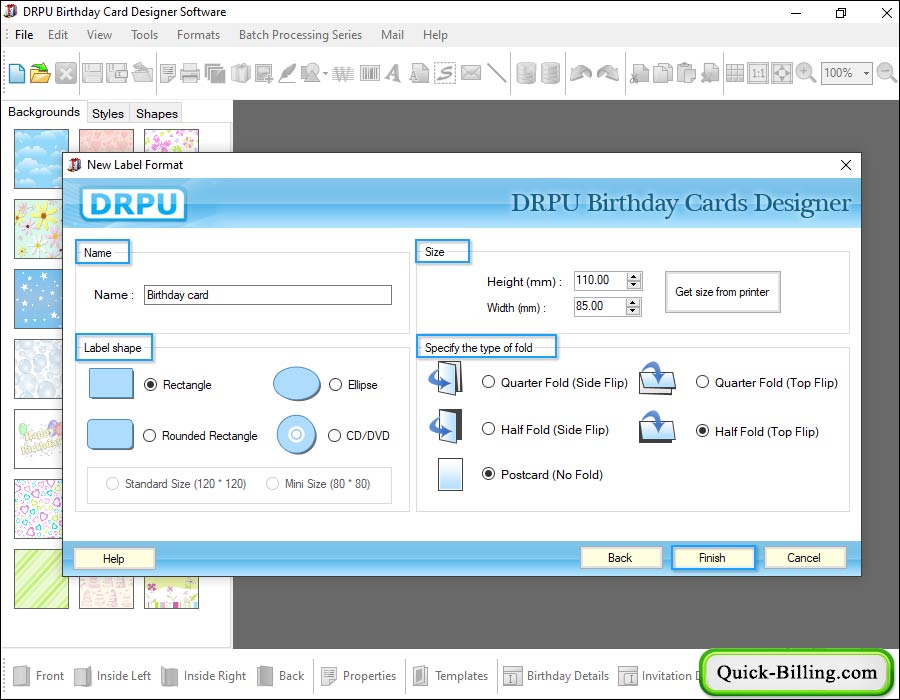Open the Formats menu
The height and width of the screenshot is (700, 900).
tap(198, 34)
